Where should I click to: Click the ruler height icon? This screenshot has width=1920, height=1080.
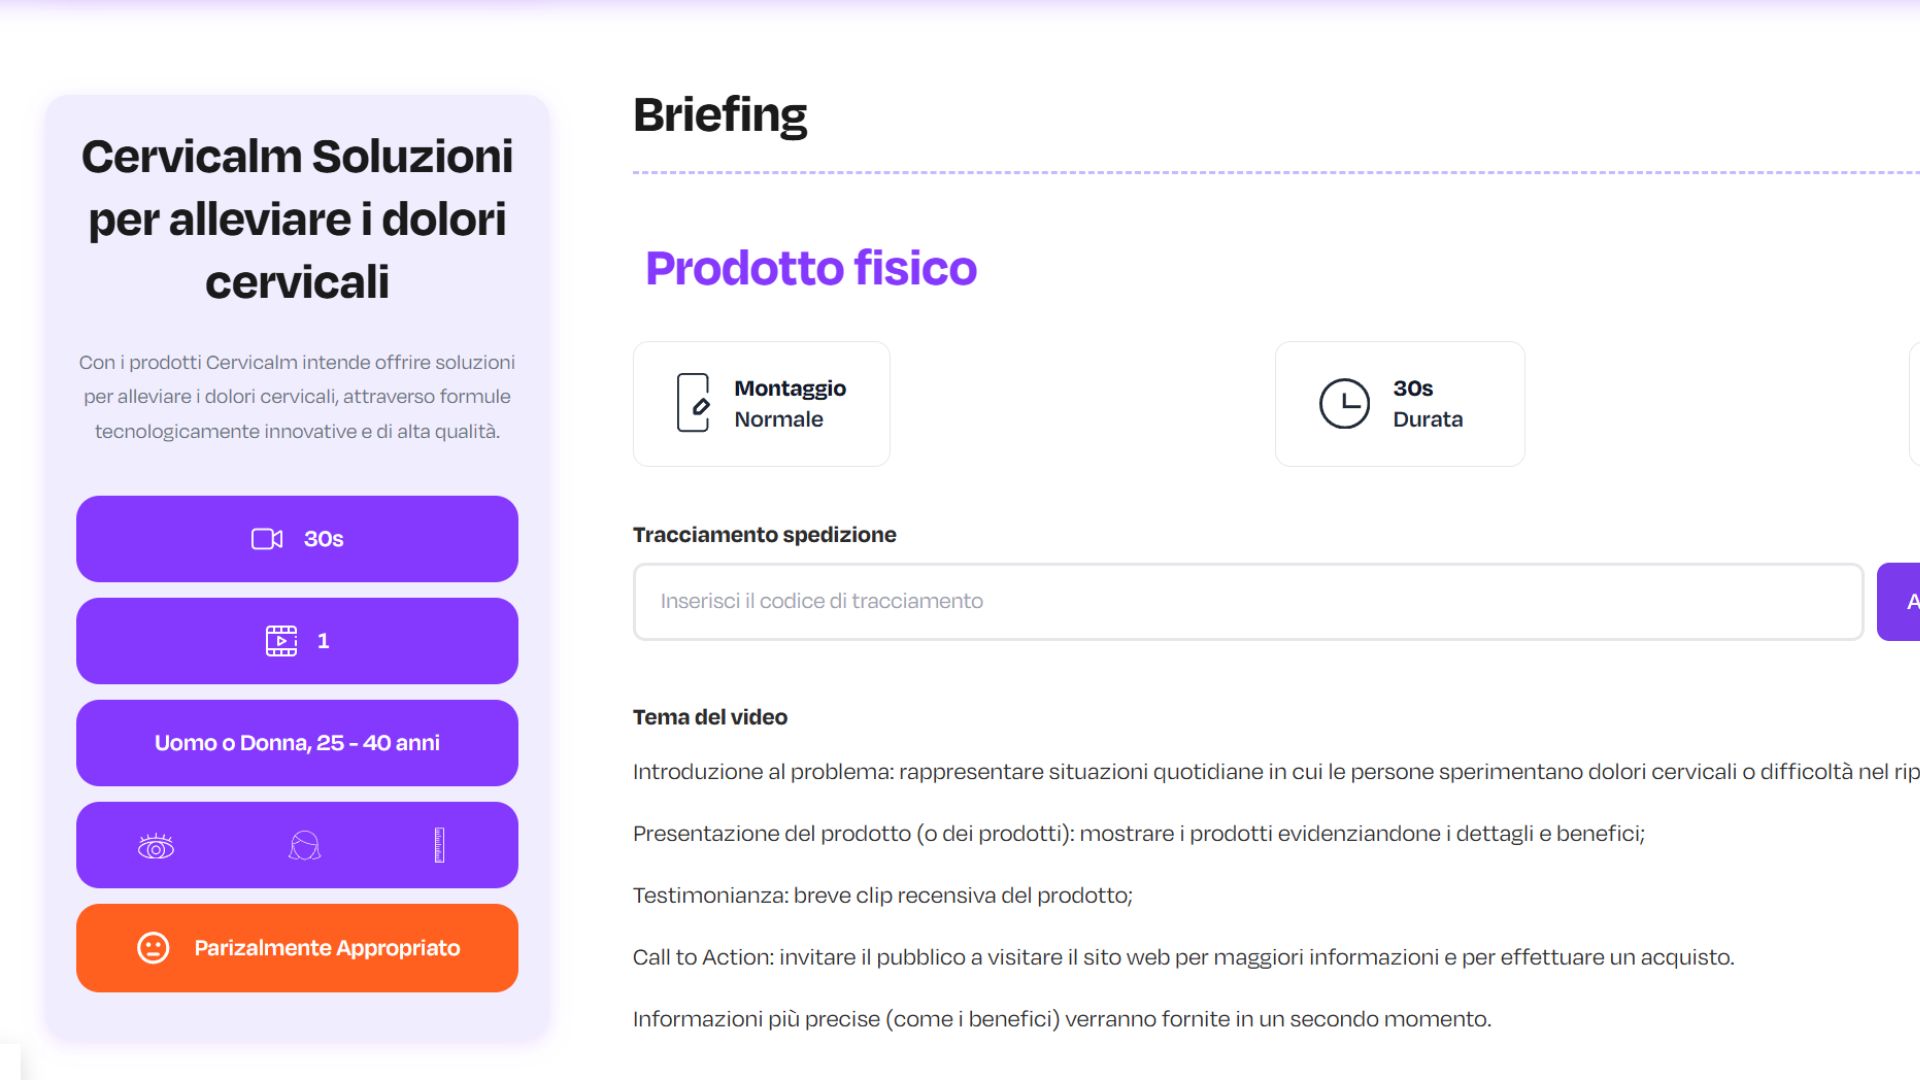(439, 846)
